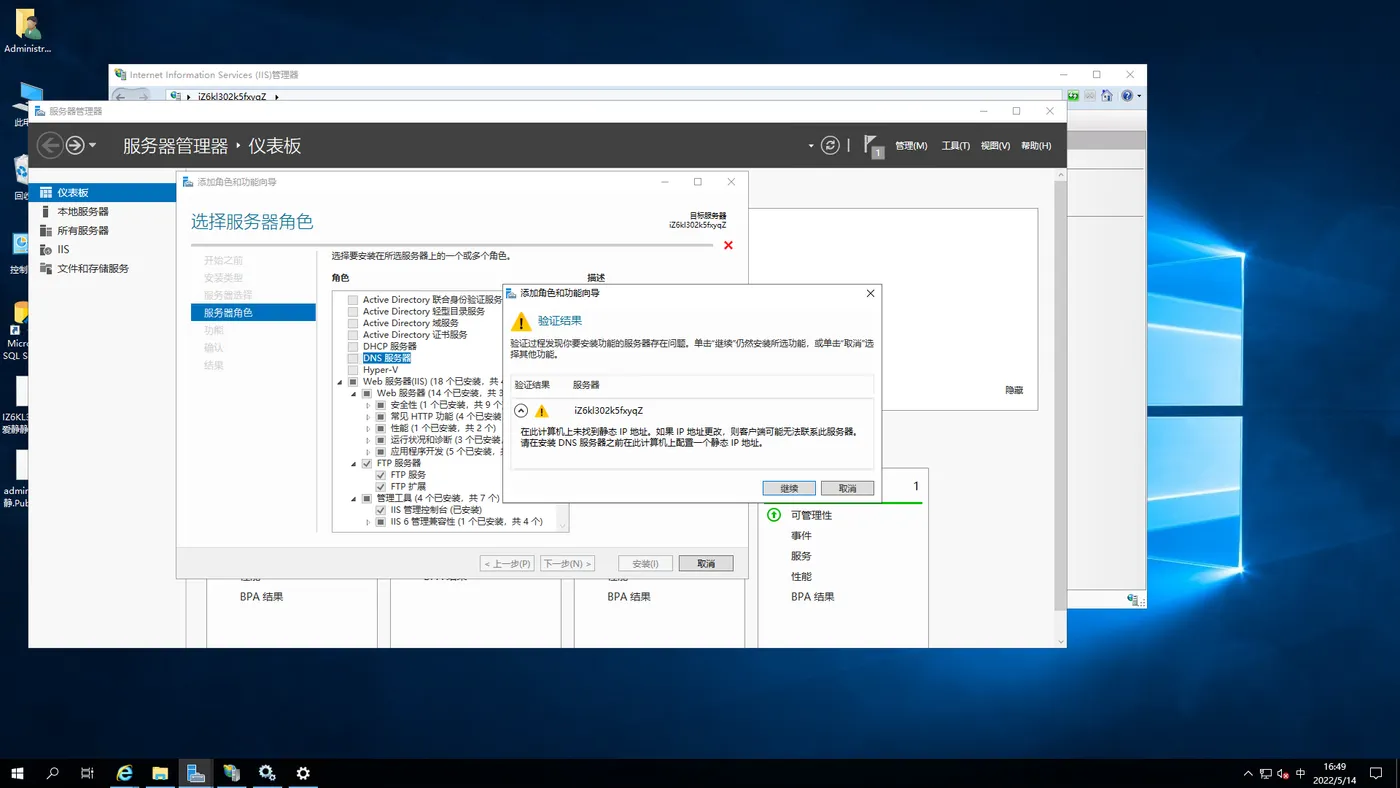Click 取消 in the validation results dialog

click(x=847, y=488)
